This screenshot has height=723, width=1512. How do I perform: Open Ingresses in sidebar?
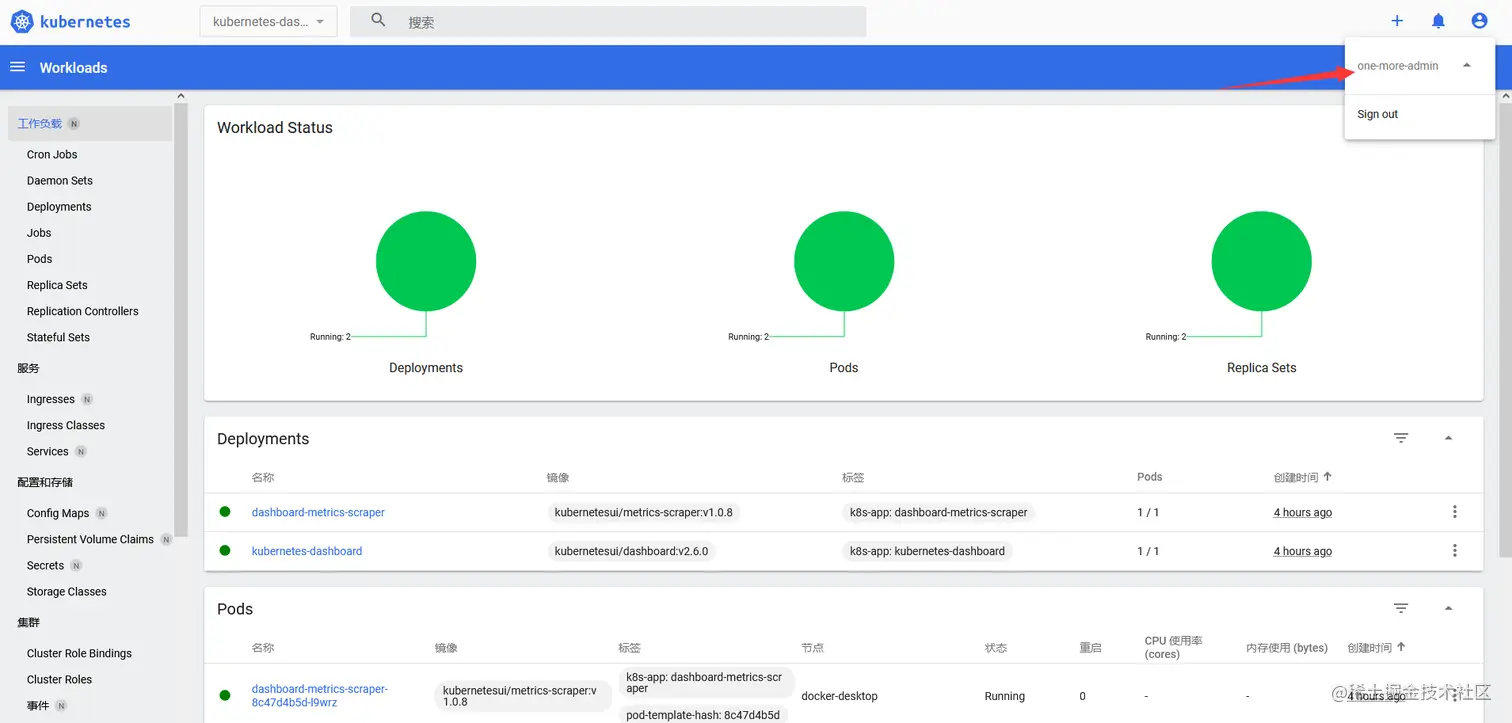(x=51, y=399)
